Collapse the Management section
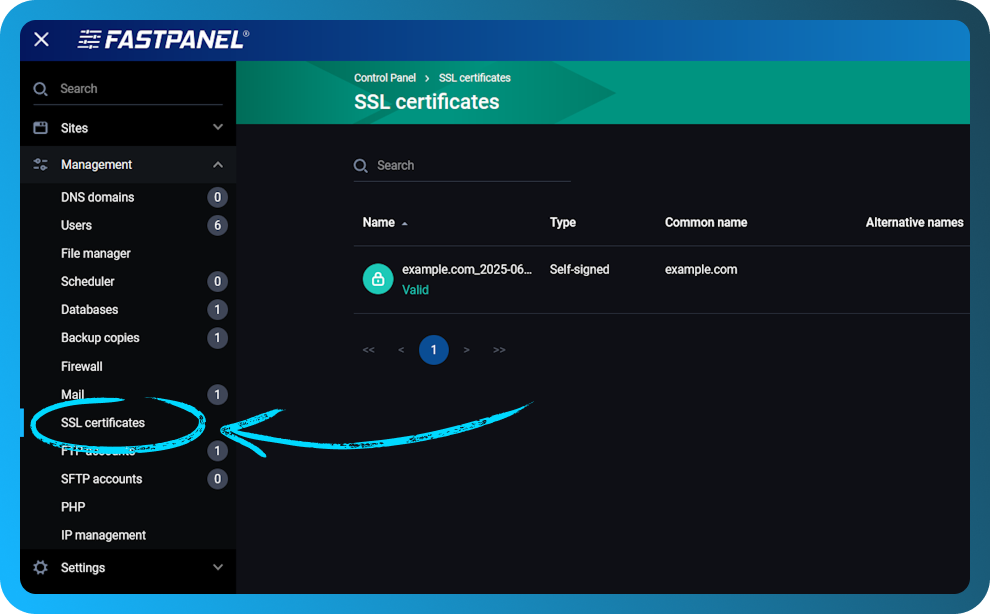The height and width of the screenshot is (614, 990). pyautogui.click(x=218, y=164)
